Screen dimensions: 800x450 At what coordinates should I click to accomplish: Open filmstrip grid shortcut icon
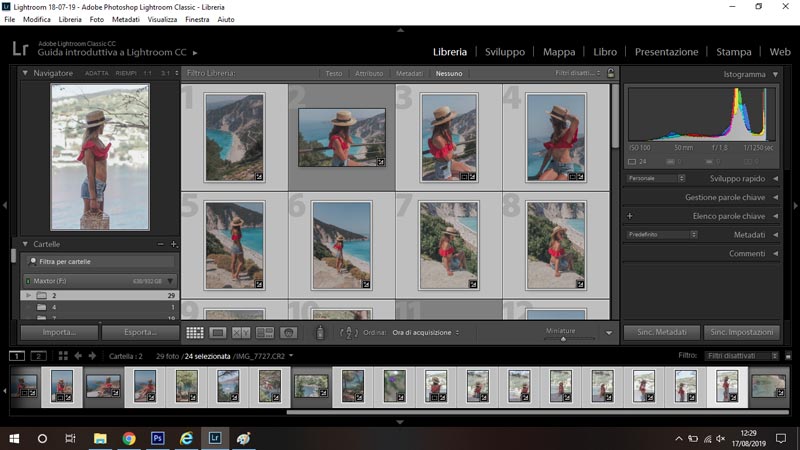(x=63, y=356)
